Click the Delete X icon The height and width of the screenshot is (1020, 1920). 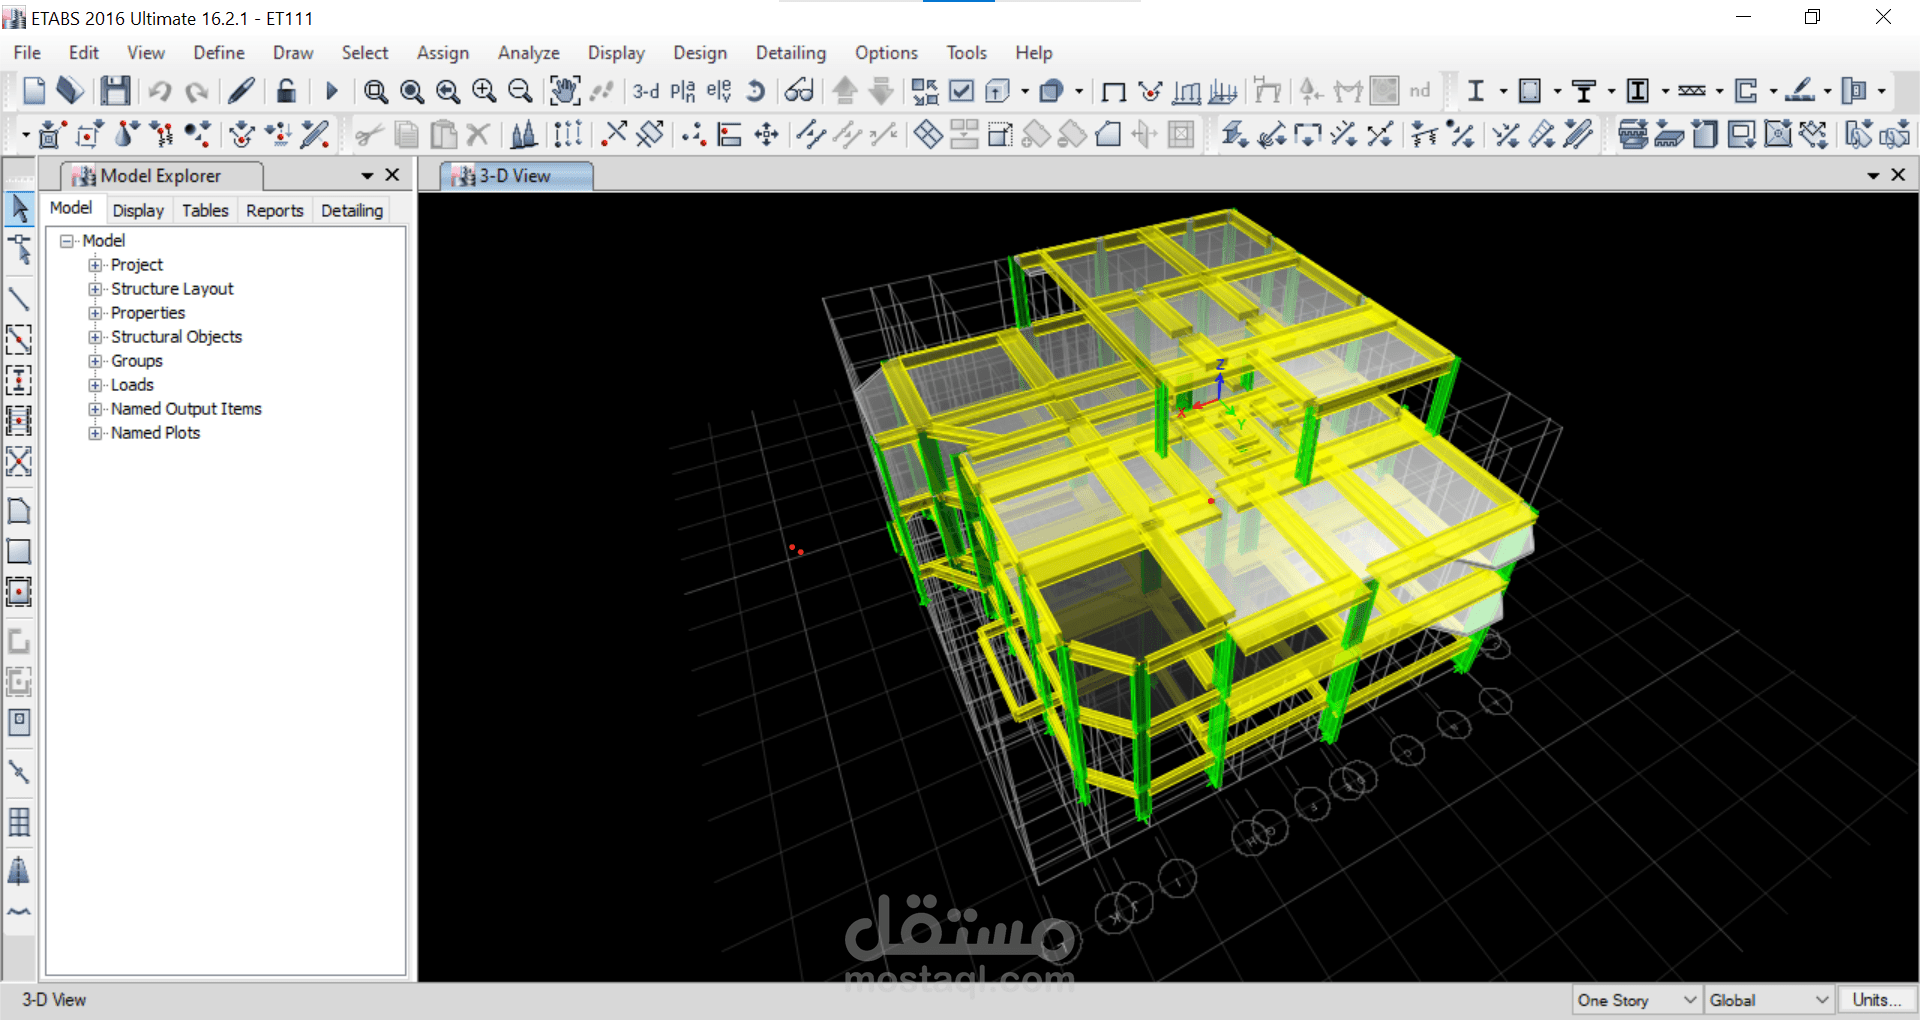(479, 133)
